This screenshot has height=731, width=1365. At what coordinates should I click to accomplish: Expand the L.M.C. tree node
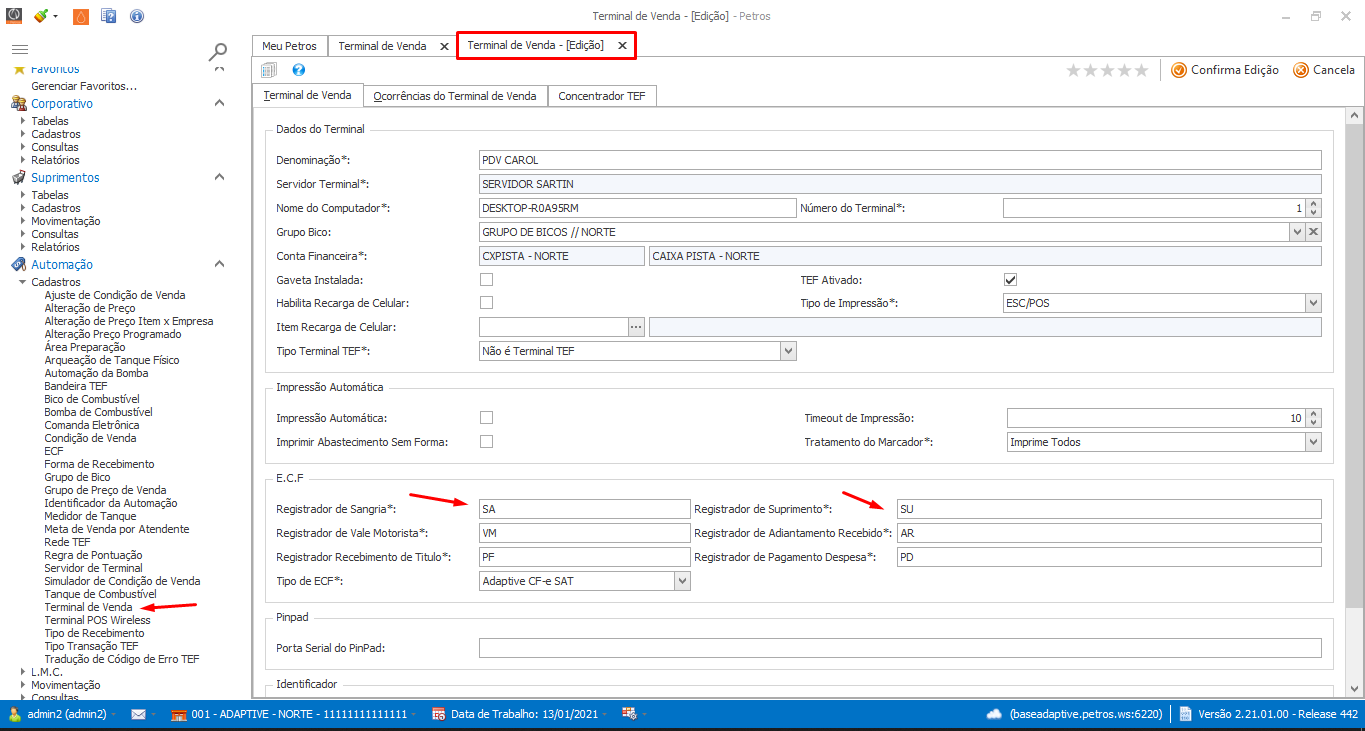pyautogui.click(x=23, y=672)
